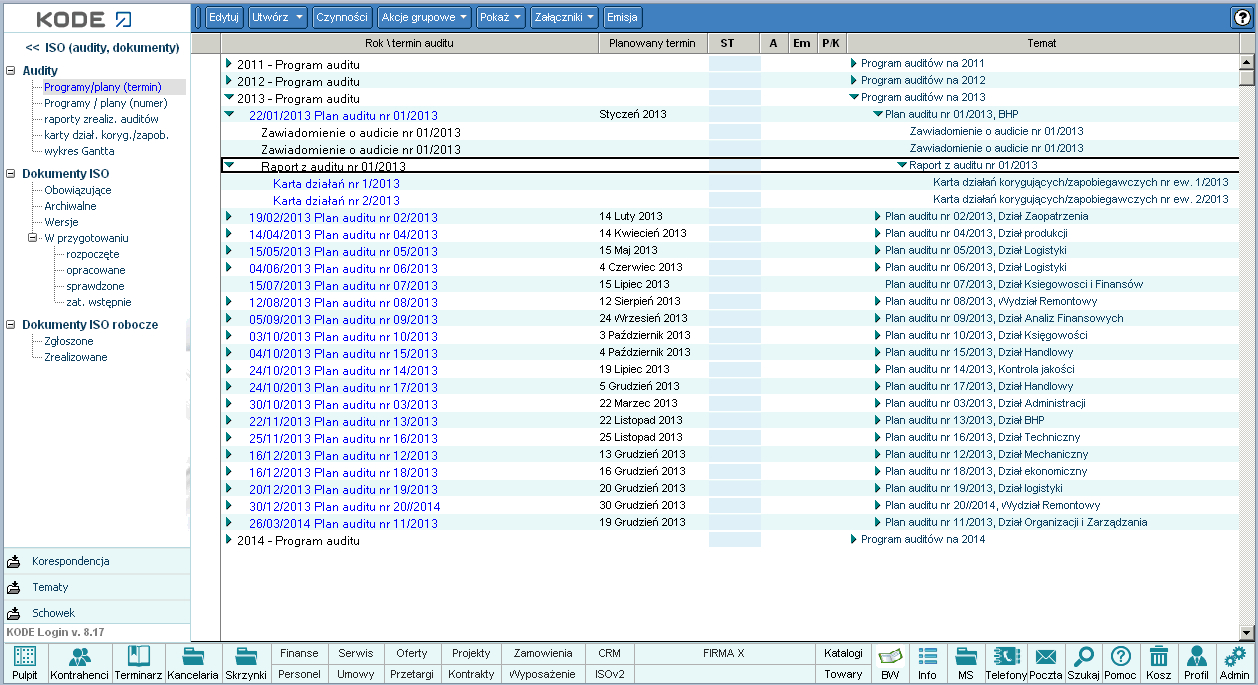
Task: Select Zgłoszone tree item
Action: (x=69, y=341)
